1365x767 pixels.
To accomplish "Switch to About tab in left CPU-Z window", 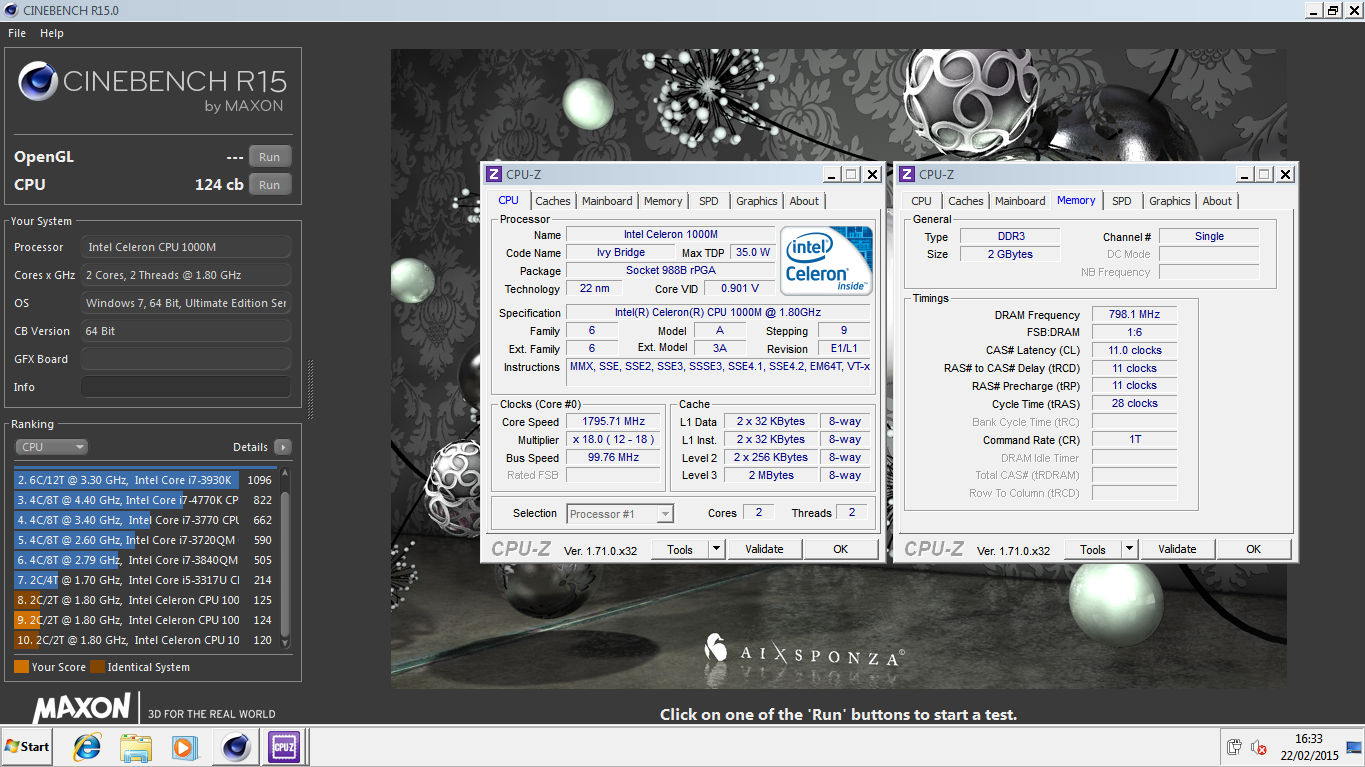I will click(804, 201).
